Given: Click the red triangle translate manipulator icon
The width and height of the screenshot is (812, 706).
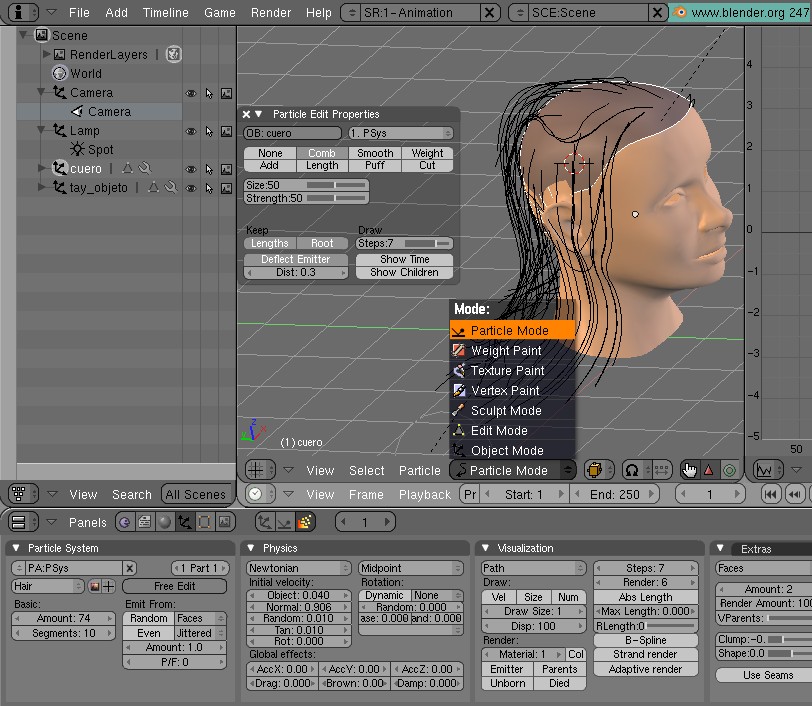Looking at the screenshot, I should [708, 470].
